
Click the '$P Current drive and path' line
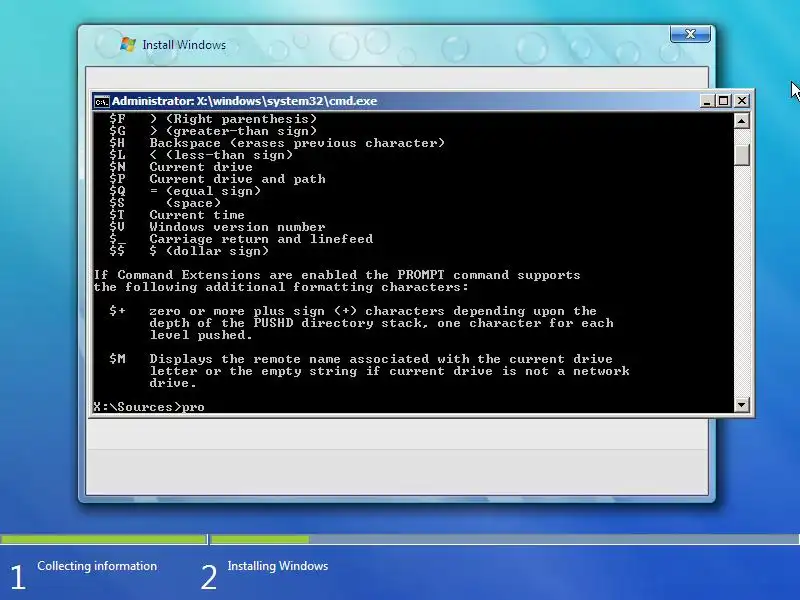[x=217, y=179]
